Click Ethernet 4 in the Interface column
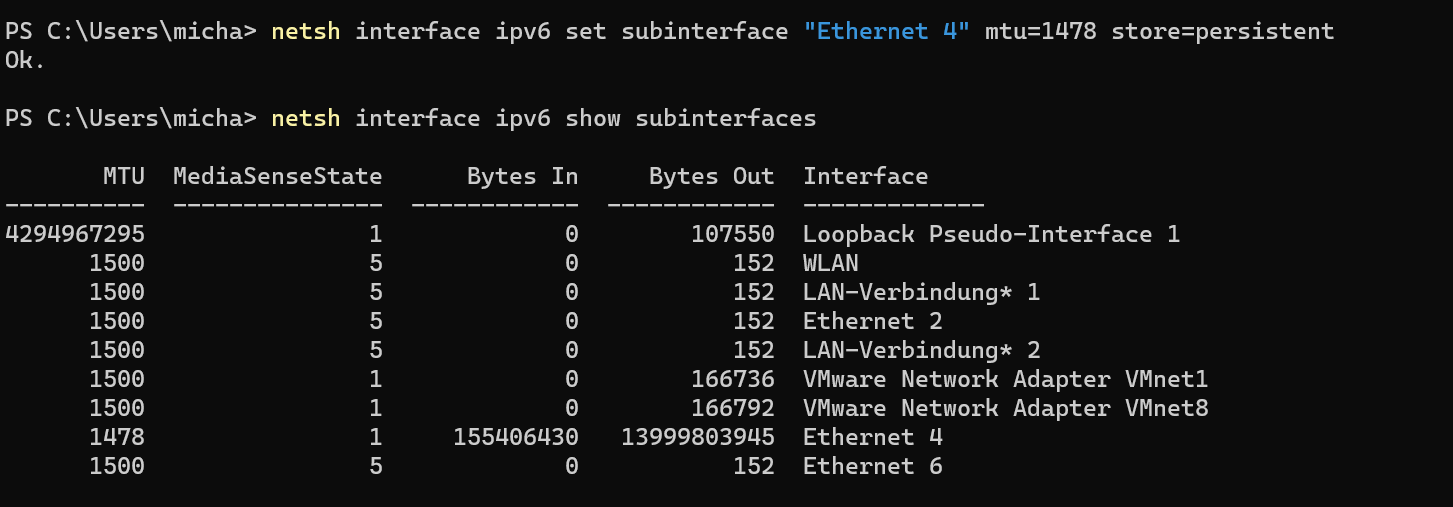The image size is (1453, 507). (872, 438)
